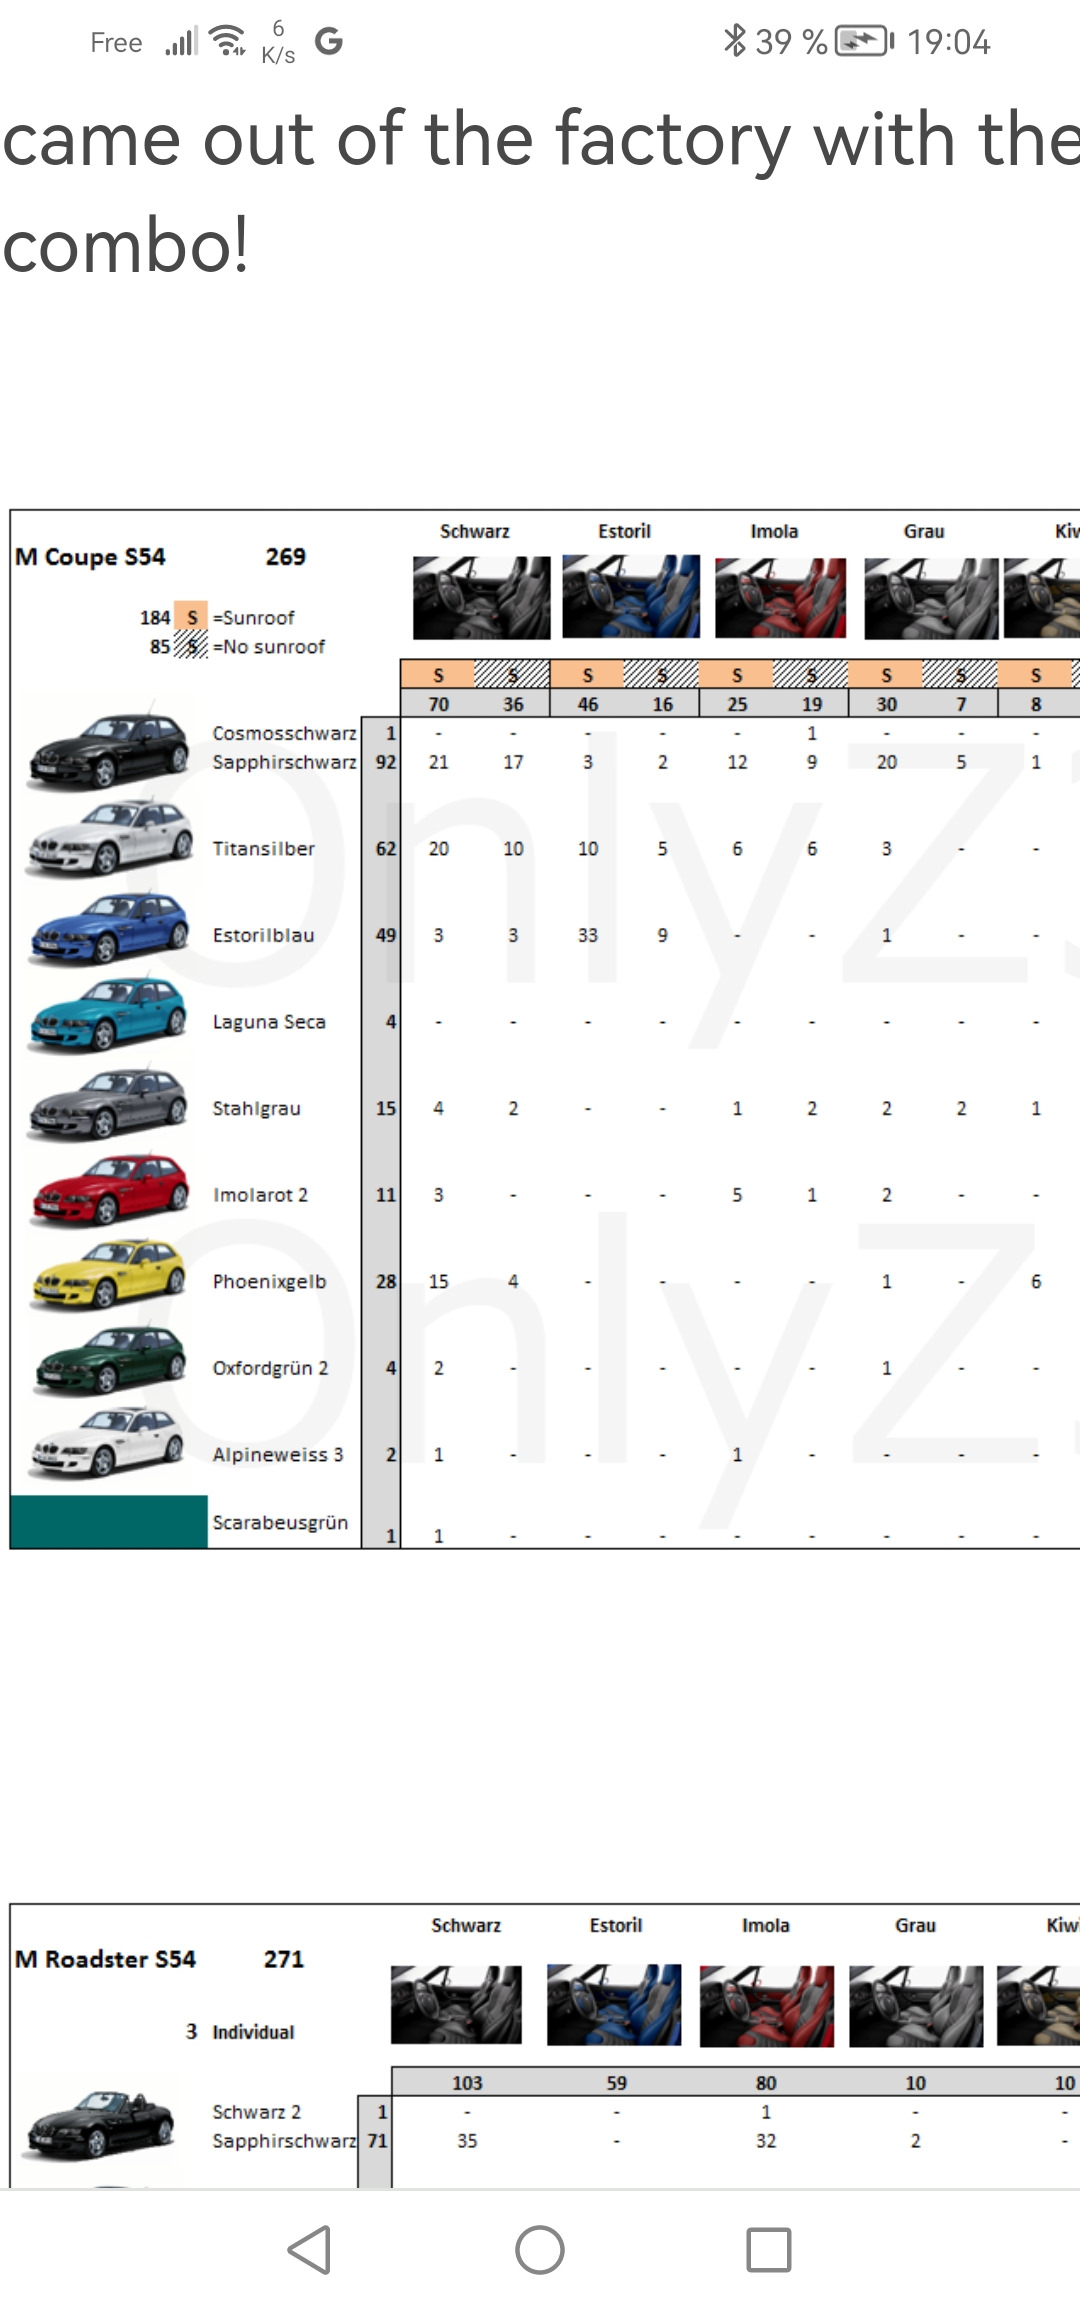This screenshot has width=1080, height=2312.
Task: Open the turquoise Laguna Seca coupe image
Action: coord(109,1014)
